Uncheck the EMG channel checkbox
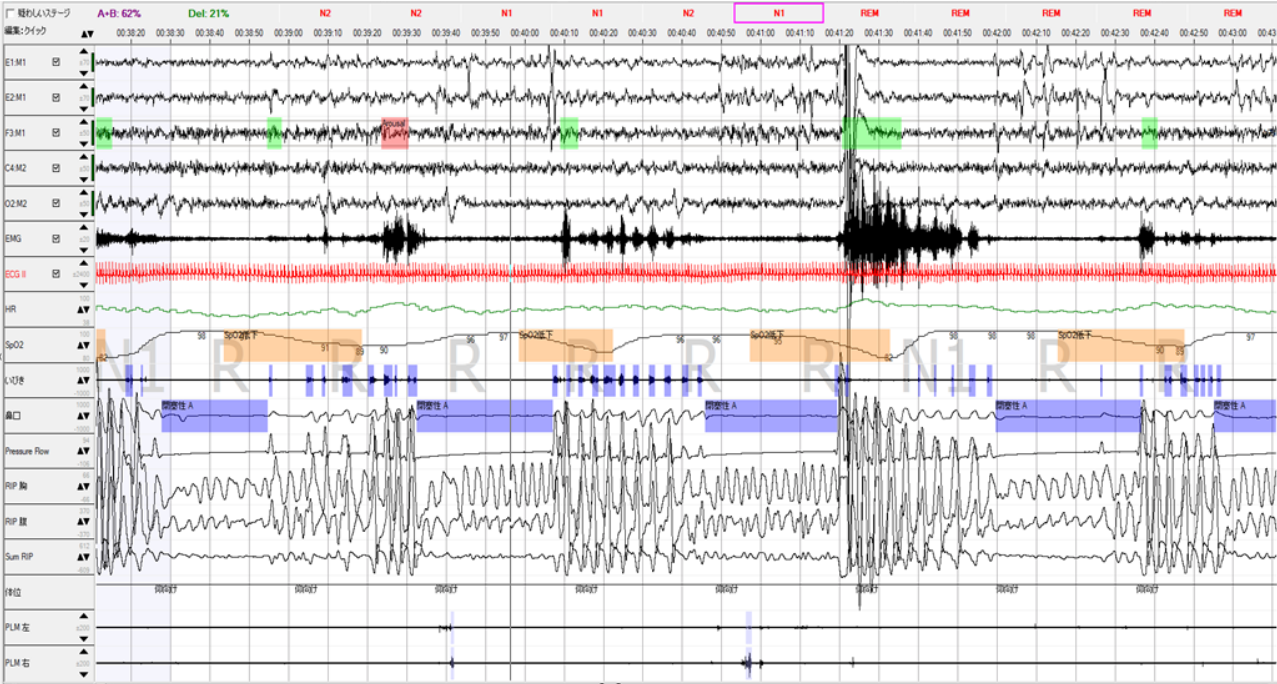Viewport: 1277px width, 684px height. pyautogui.click(x=56, y=238)
